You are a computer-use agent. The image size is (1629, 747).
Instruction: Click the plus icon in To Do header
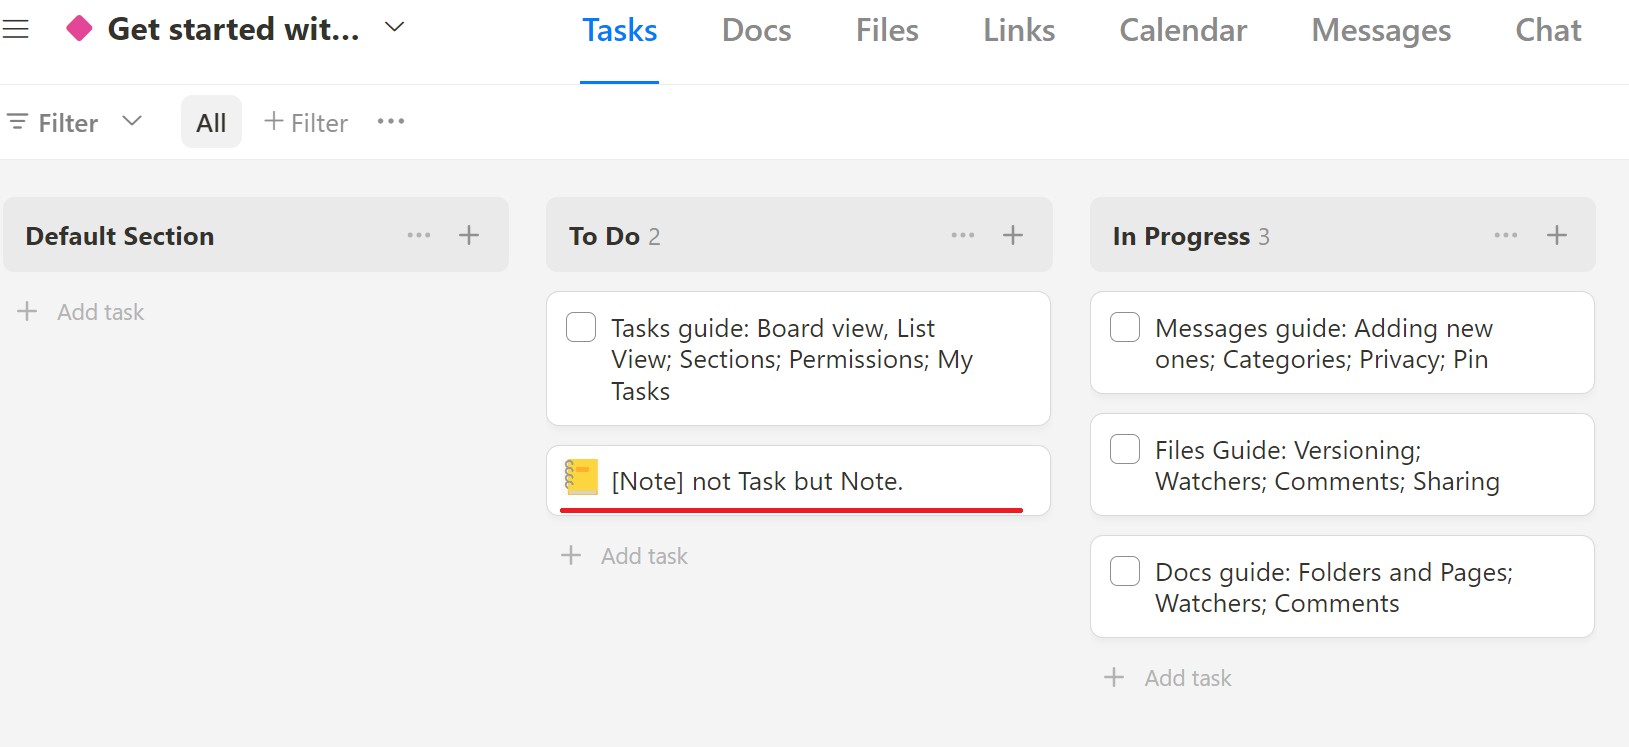[1013, 235]
